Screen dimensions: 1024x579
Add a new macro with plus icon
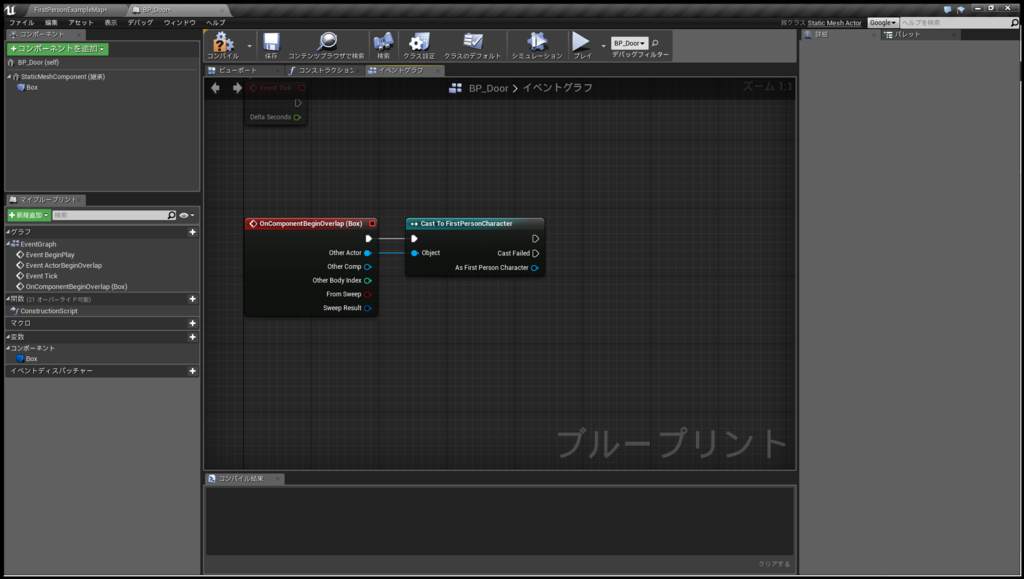click(193, 323)
